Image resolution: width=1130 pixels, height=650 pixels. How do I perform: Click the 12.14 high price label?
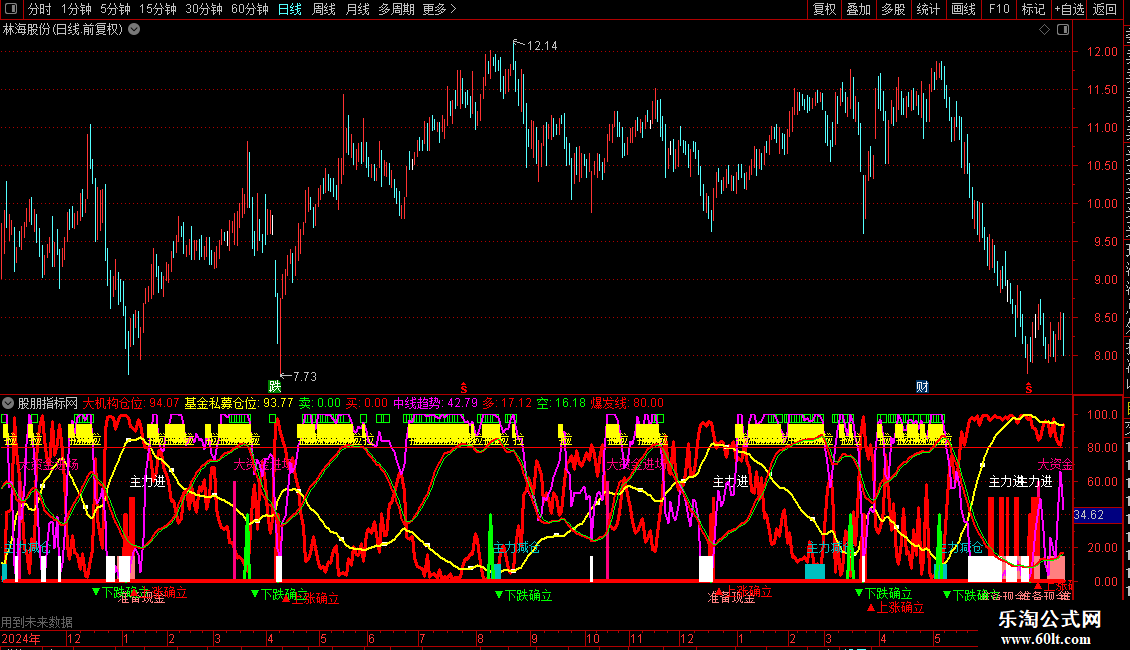tap(542, 46)
